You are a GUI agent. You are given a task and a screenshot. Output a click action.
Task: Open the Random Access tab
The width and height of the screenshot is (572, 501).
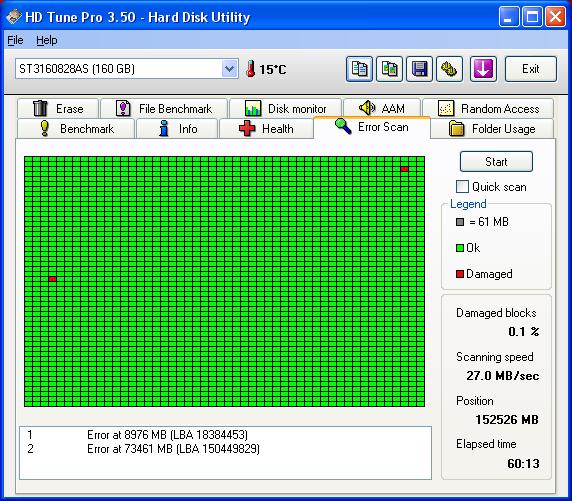(x=488, y=108)
